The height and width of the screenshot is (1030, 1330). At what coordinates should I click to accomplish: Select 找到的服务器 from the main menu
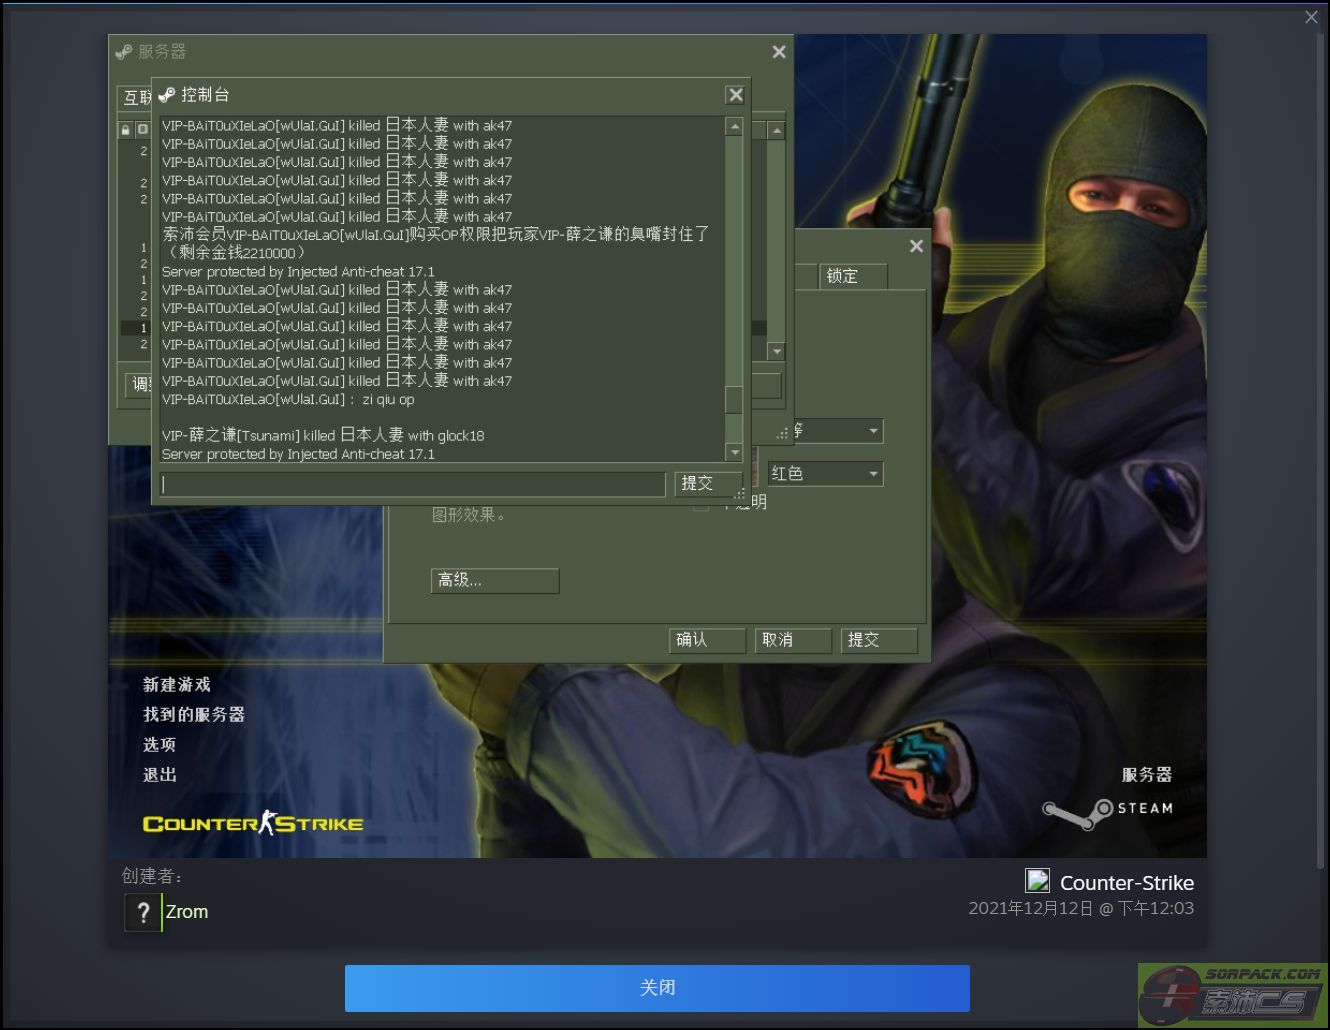coord(194,715)
